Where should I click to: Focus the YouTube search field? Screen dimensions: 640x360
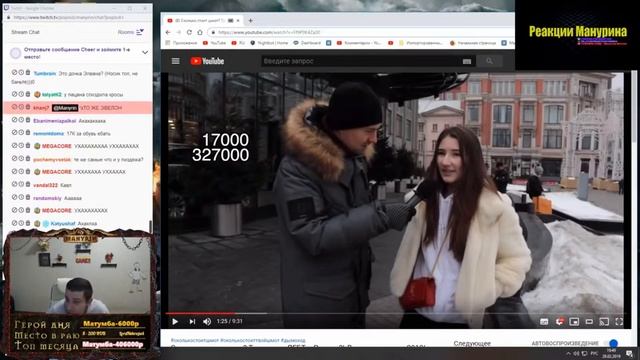tap(361, 61)
